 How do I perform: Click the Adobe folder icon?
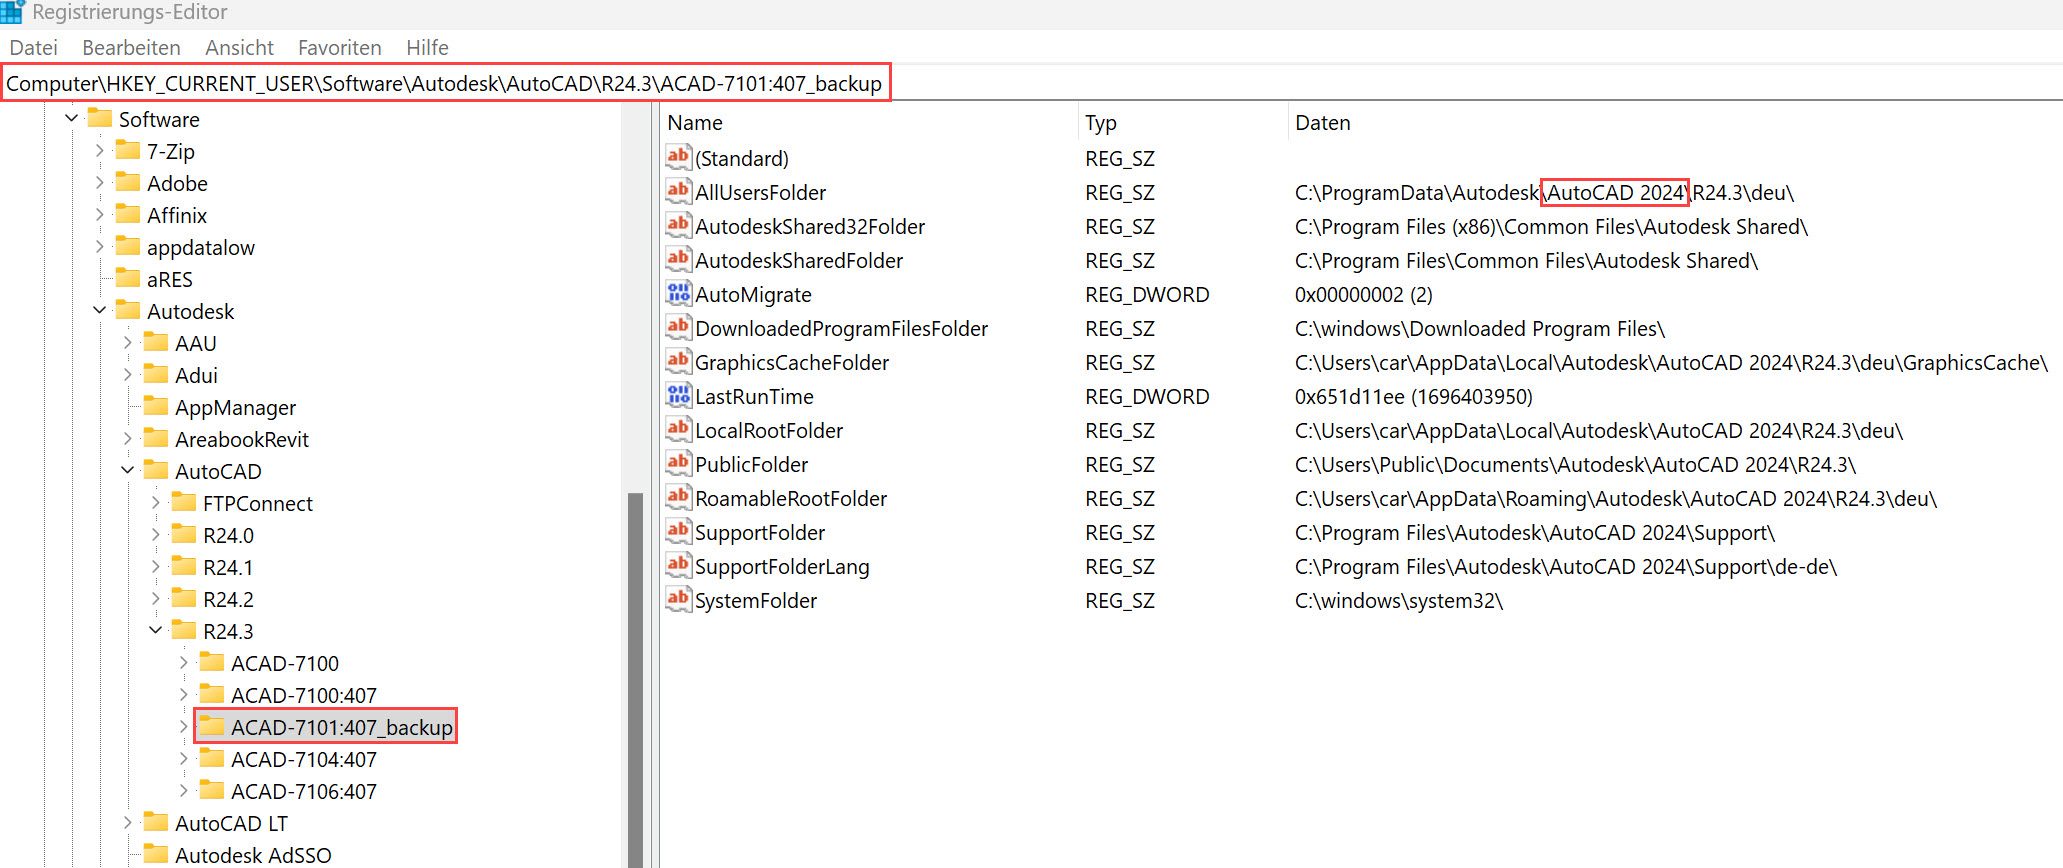point(127,183)
